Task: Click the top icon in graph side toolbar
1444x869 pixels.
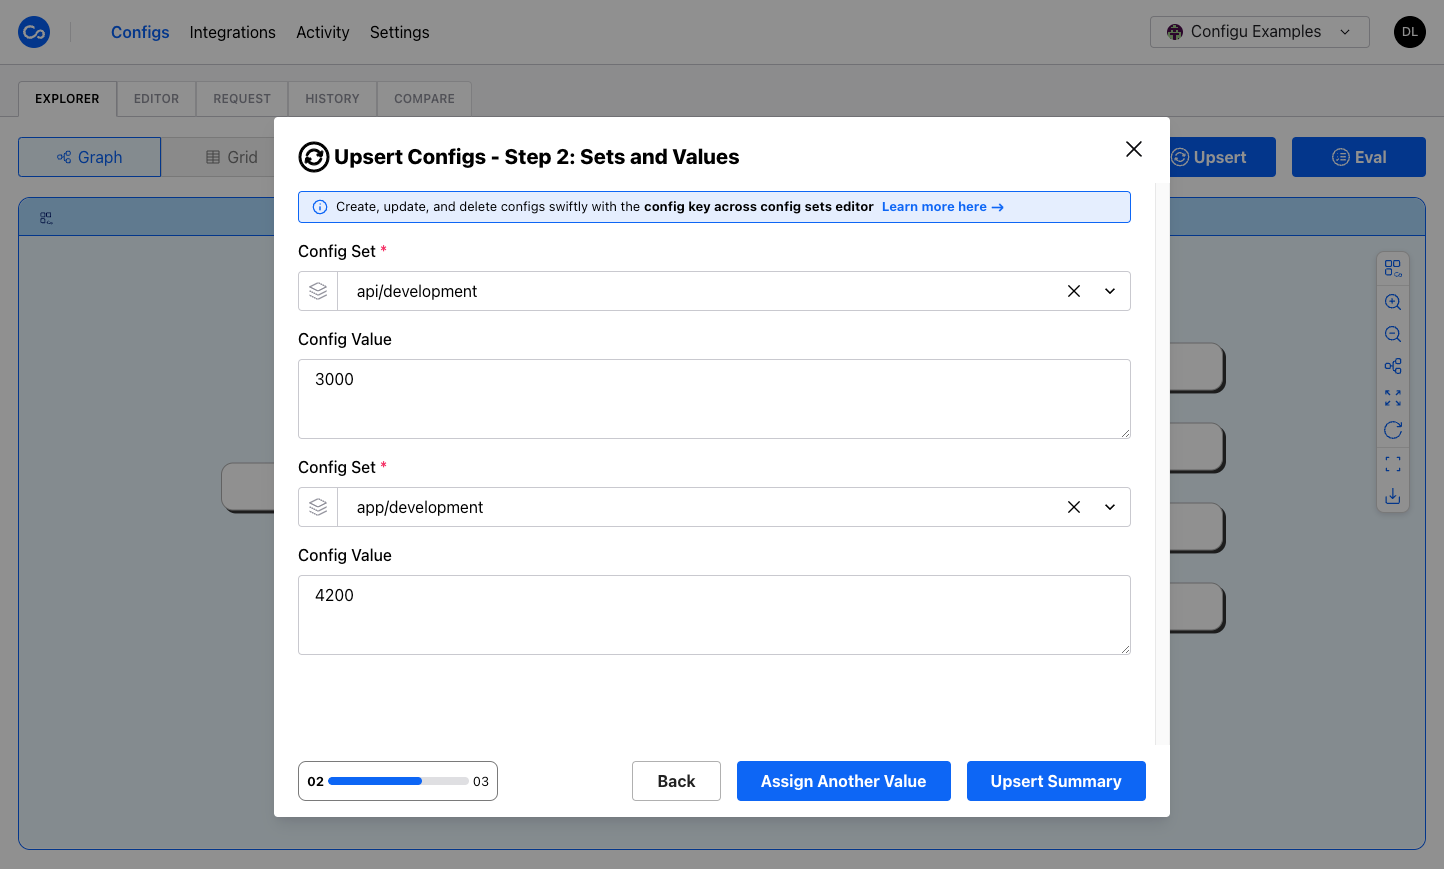Action: click(1393, 268)
